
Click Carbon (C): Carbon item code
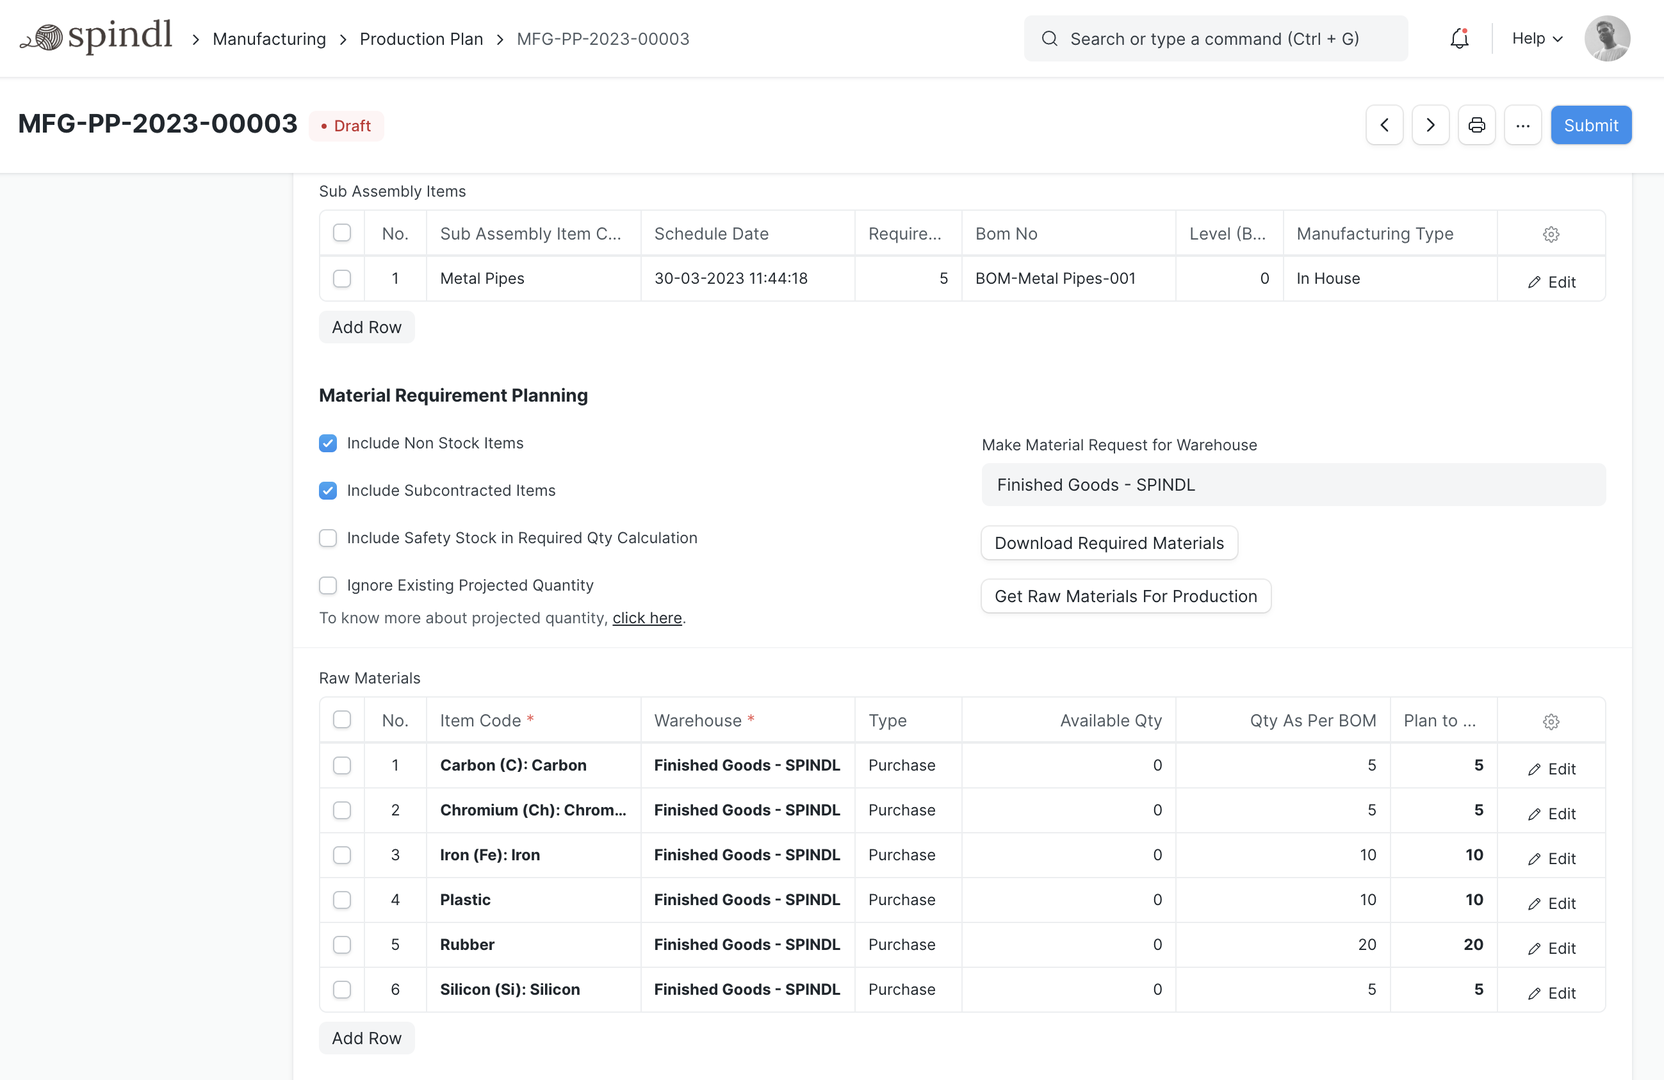pyautogui.click(x=513, y=765)
